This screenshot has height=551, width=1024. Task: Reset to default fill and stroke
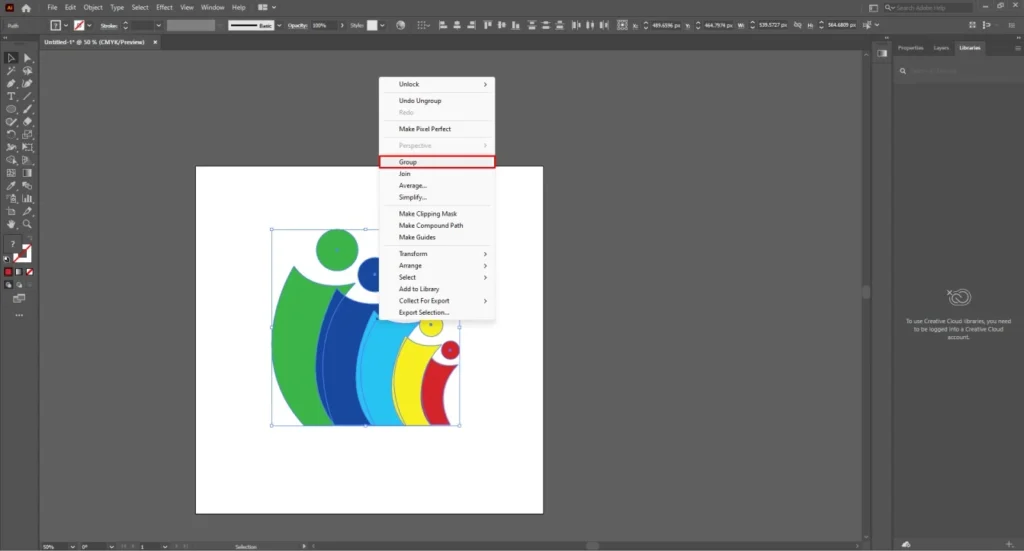[7, 260]
